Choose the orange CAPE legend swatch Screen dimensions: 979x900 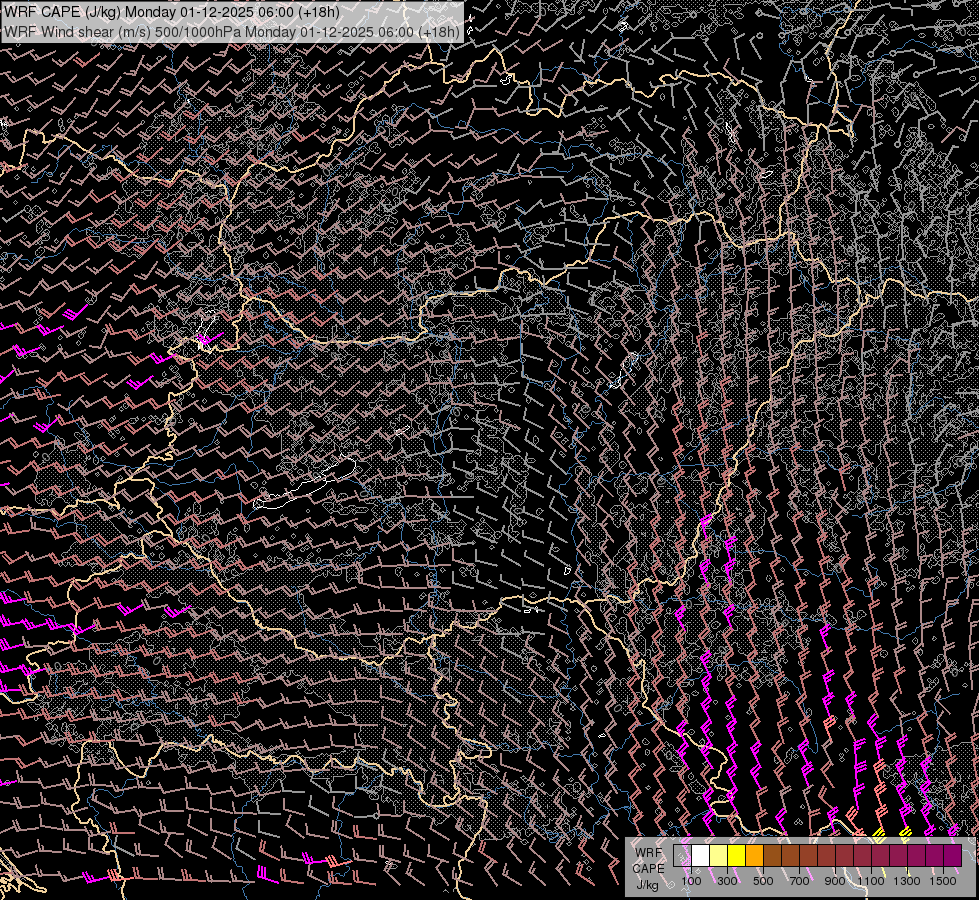click(754, 856)
